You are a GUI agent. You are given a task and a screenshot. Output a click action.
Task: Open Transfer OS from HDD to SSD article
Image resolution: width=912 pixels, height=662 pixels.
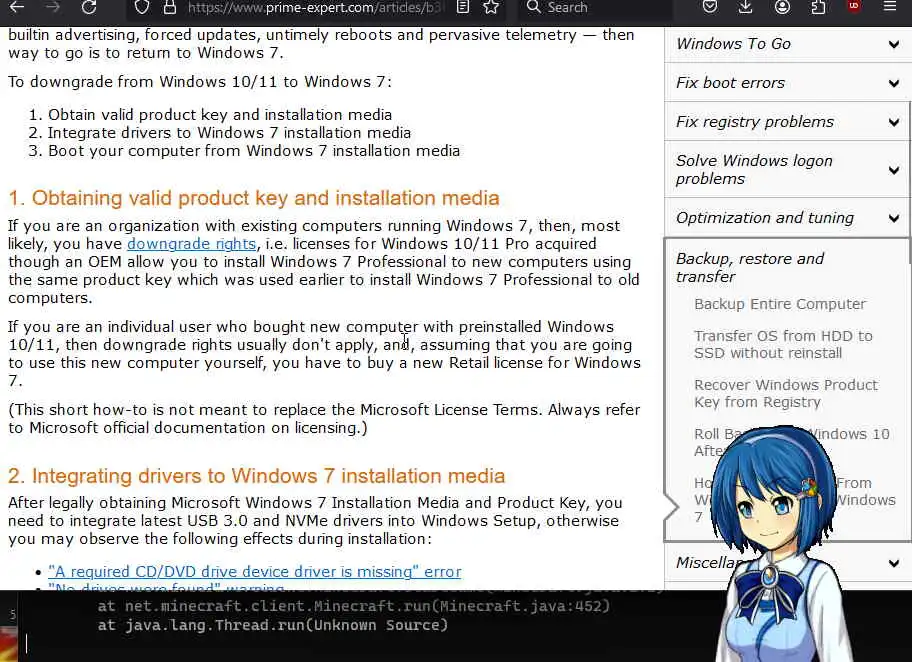pyautogui.click(x=783, y=344)
